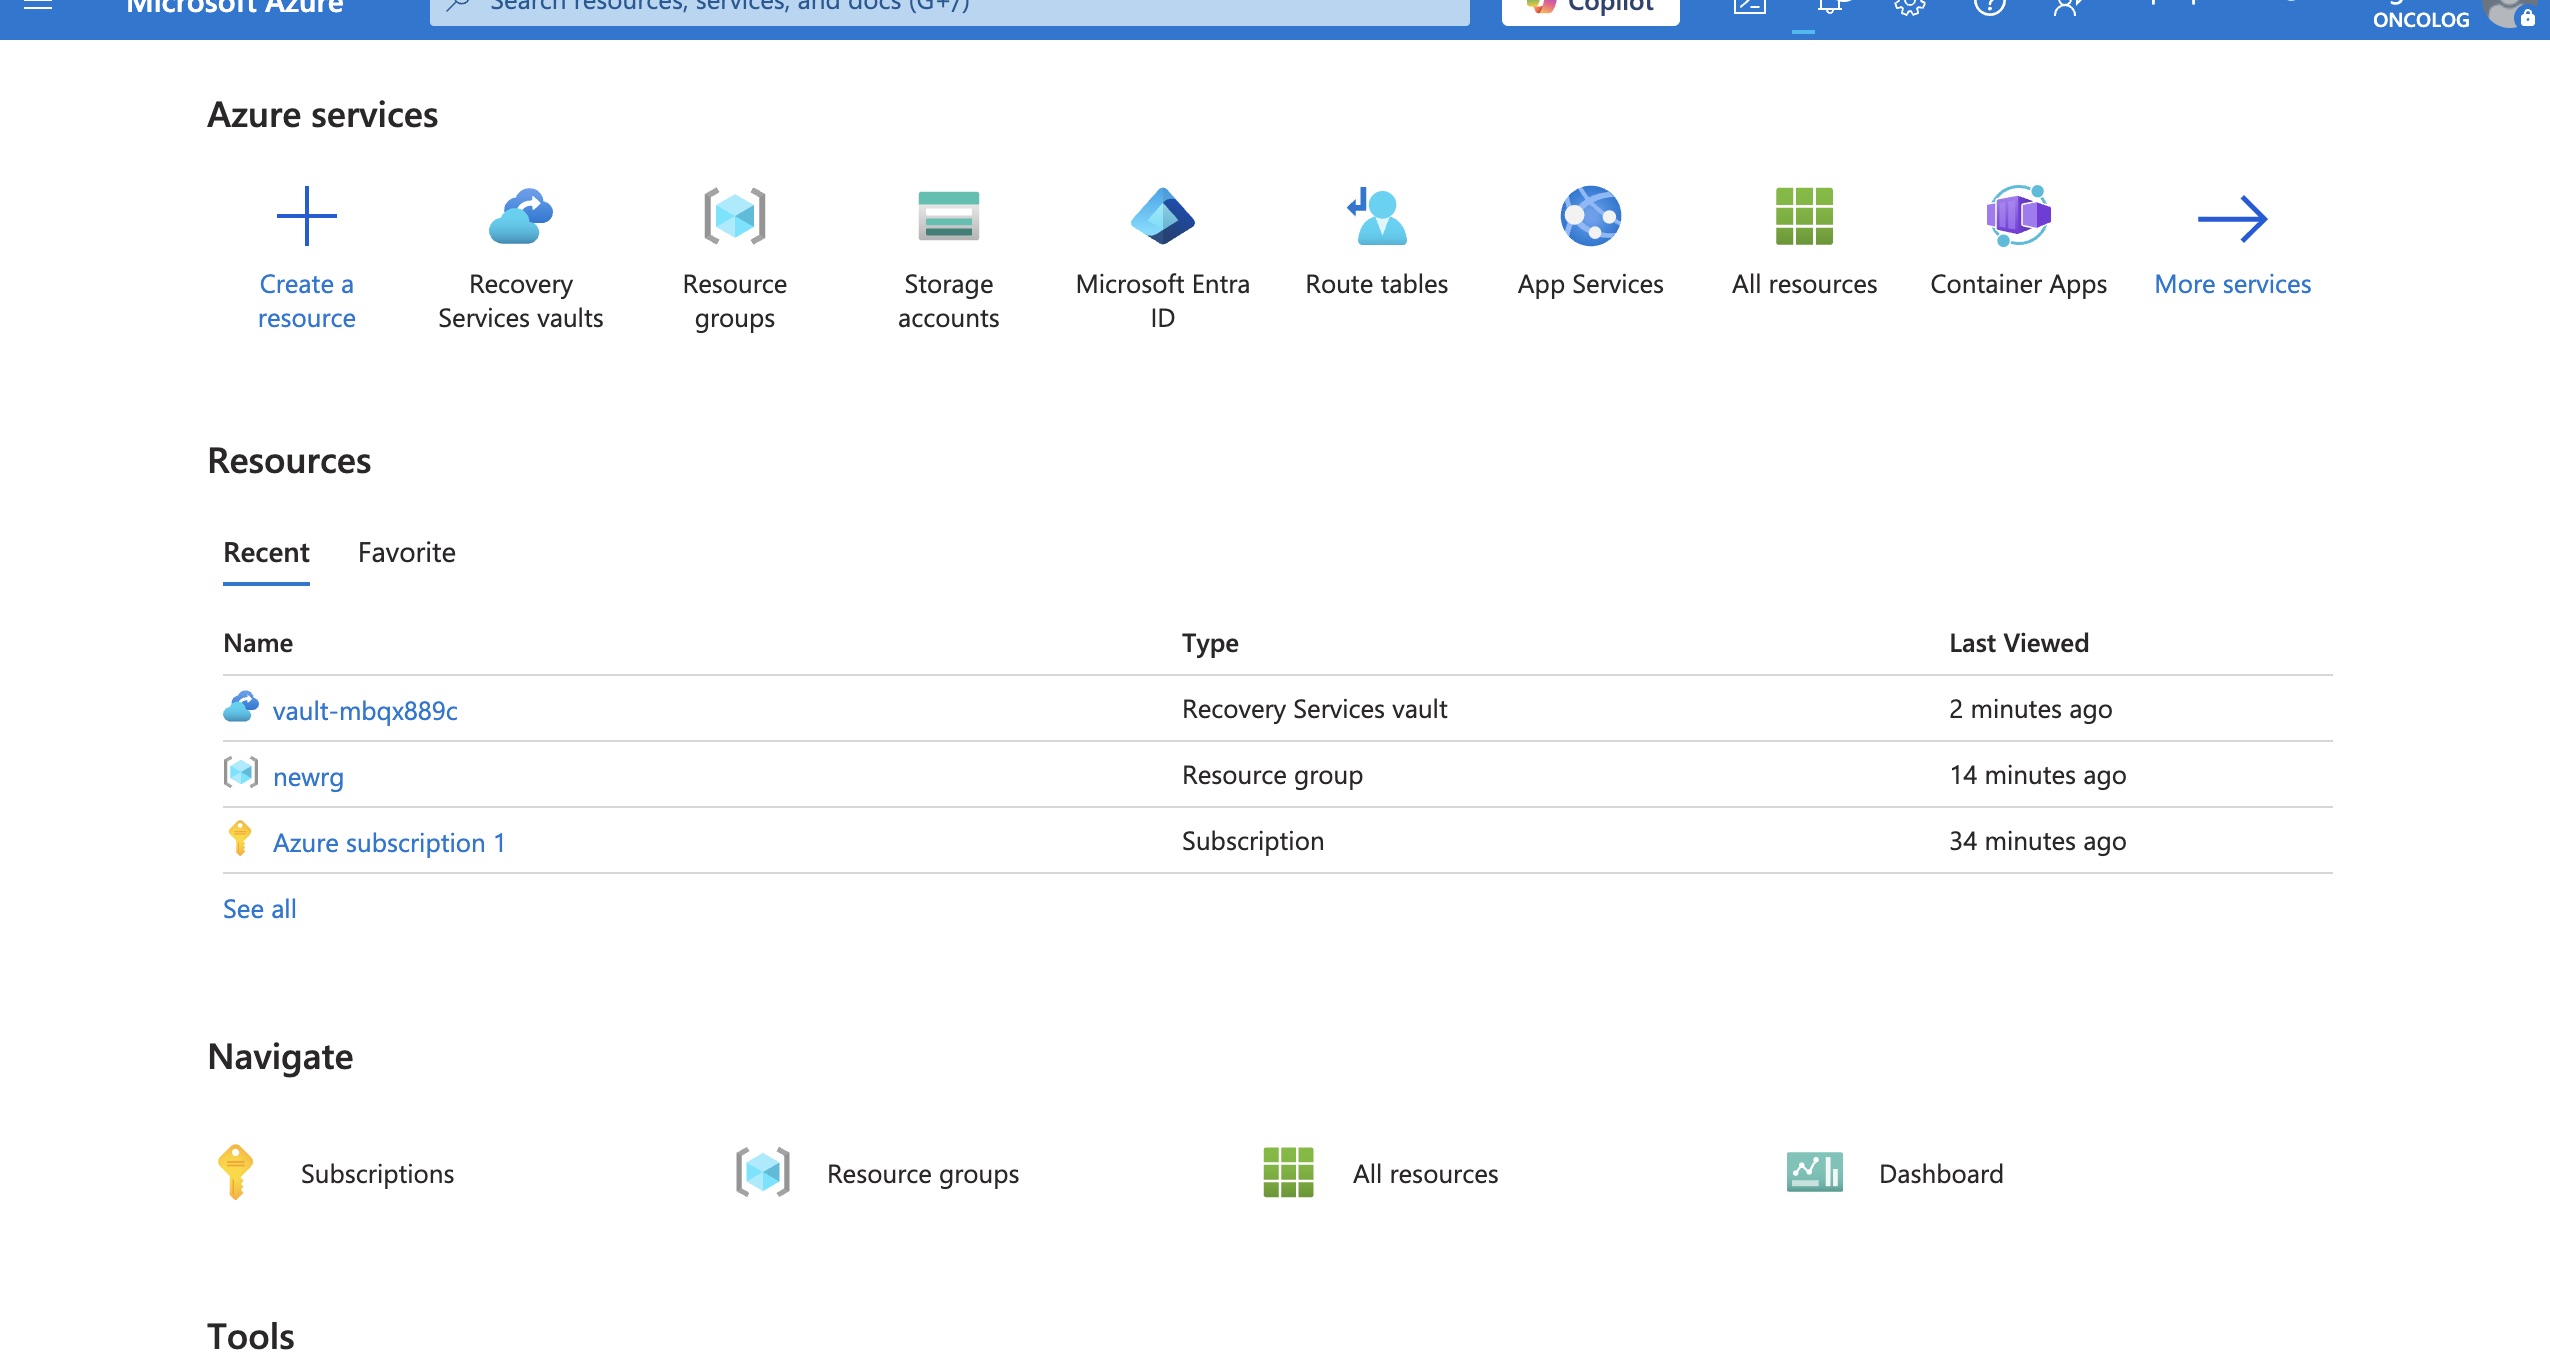Open portal settings gear icon
Screen dimensions: 2550x1366
tap(1909, 6)
